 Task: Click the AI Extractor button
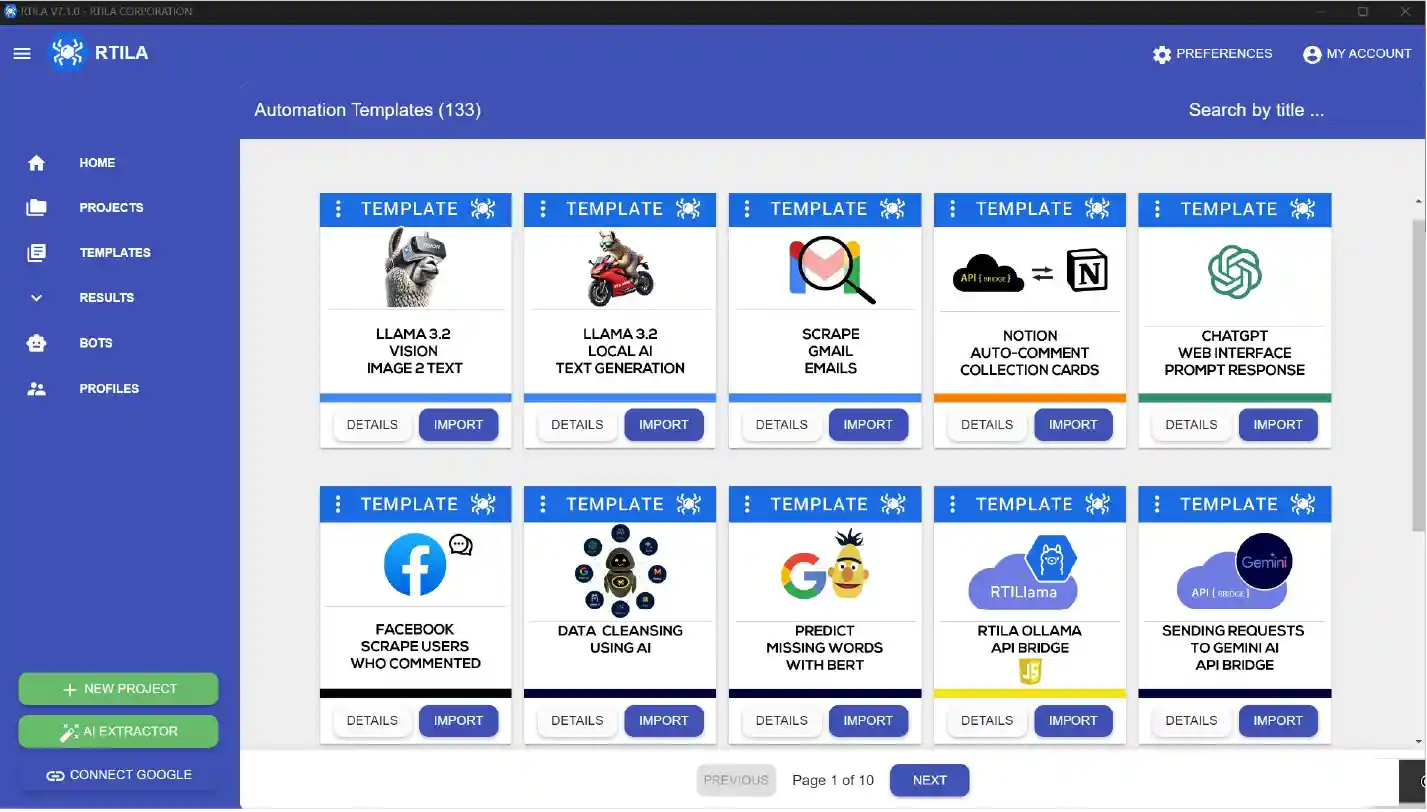(118, 732)
